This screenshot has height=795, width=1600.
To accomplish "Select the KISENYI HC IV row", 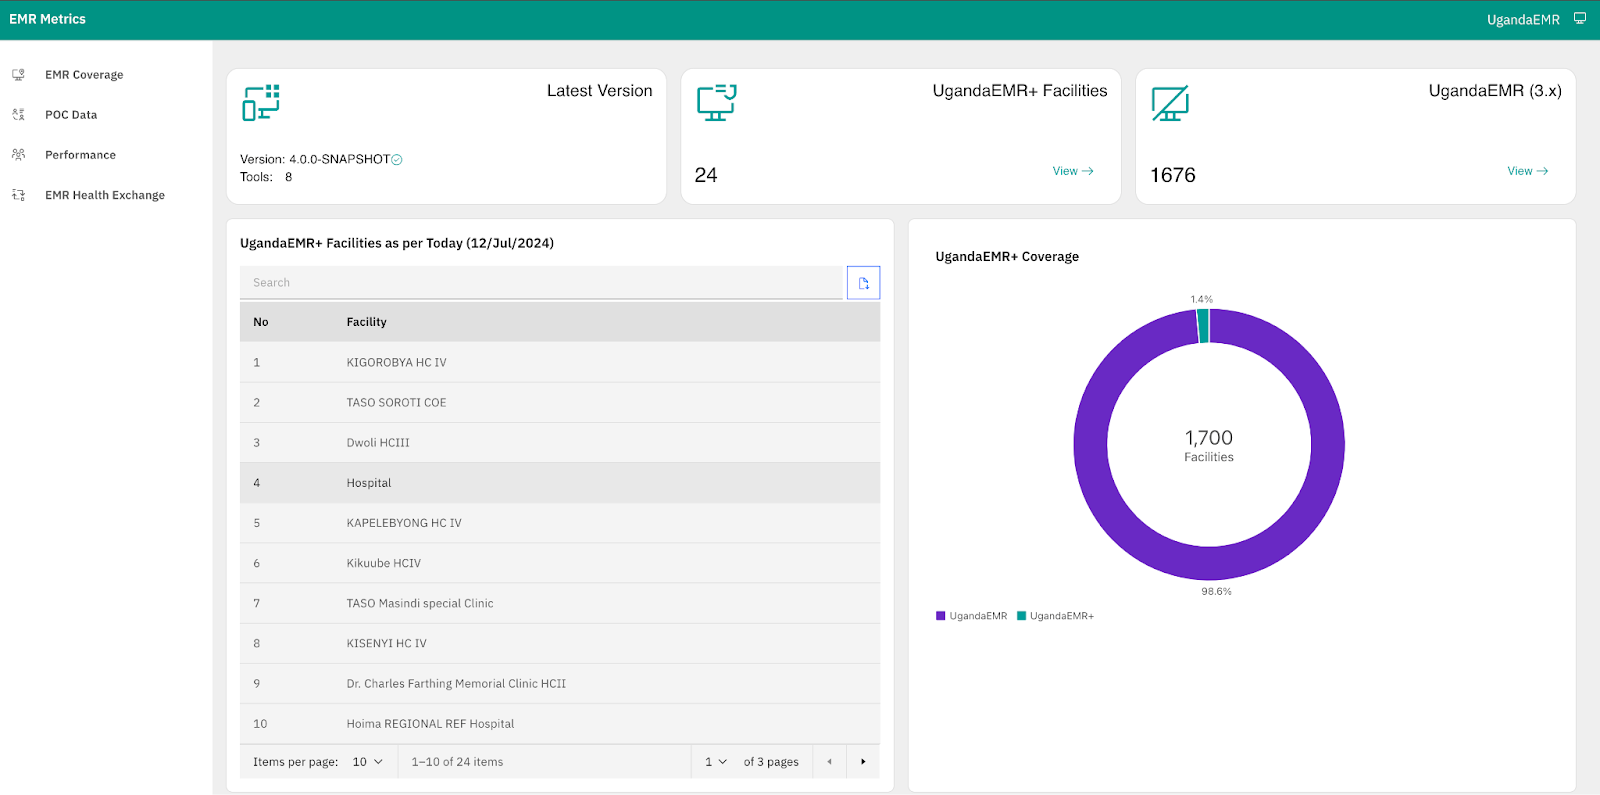I will (x=560, y=643).
